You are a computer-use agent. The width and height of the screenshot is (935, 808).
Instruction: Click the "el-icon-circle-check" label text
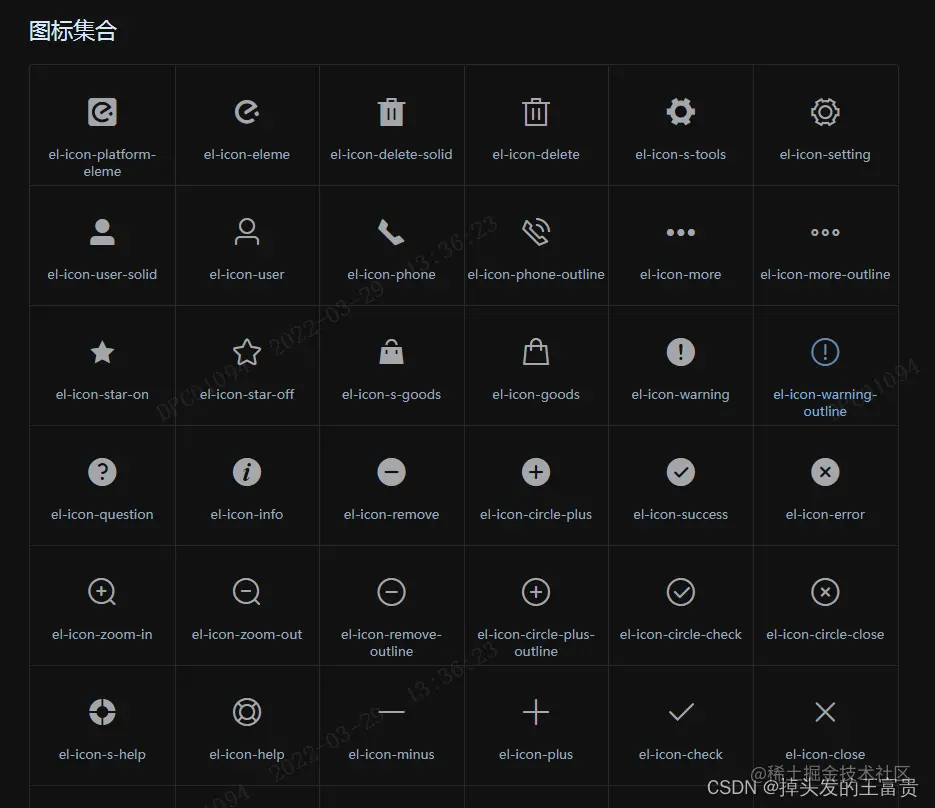680,634
